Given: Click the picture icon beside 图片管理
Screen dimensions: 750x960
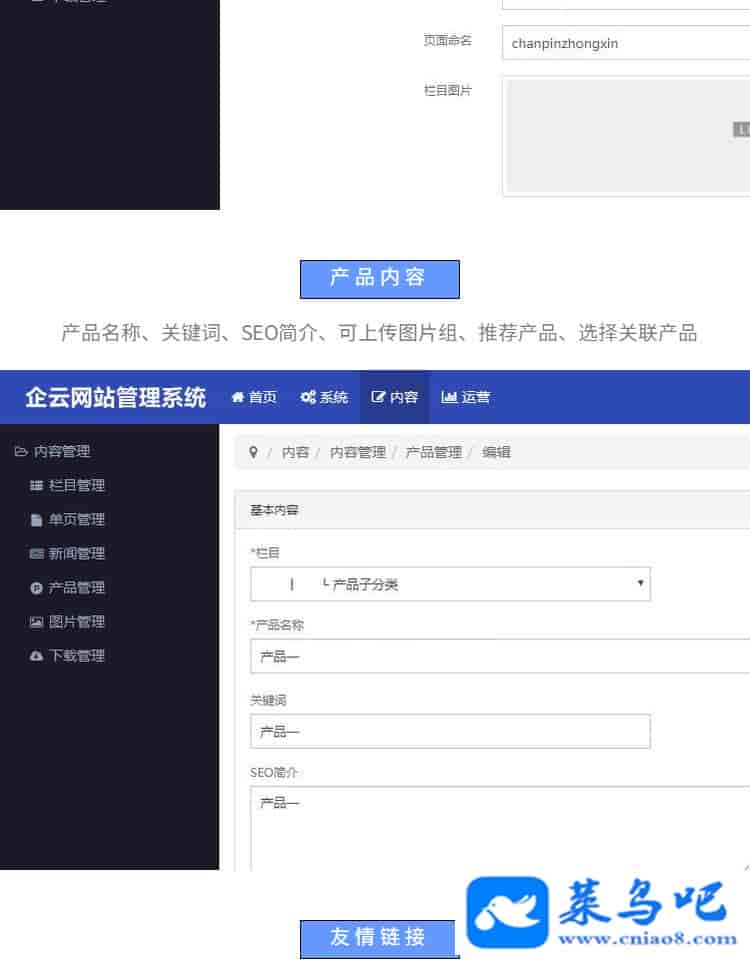Looking at the screenshot, I should [36, 623].
